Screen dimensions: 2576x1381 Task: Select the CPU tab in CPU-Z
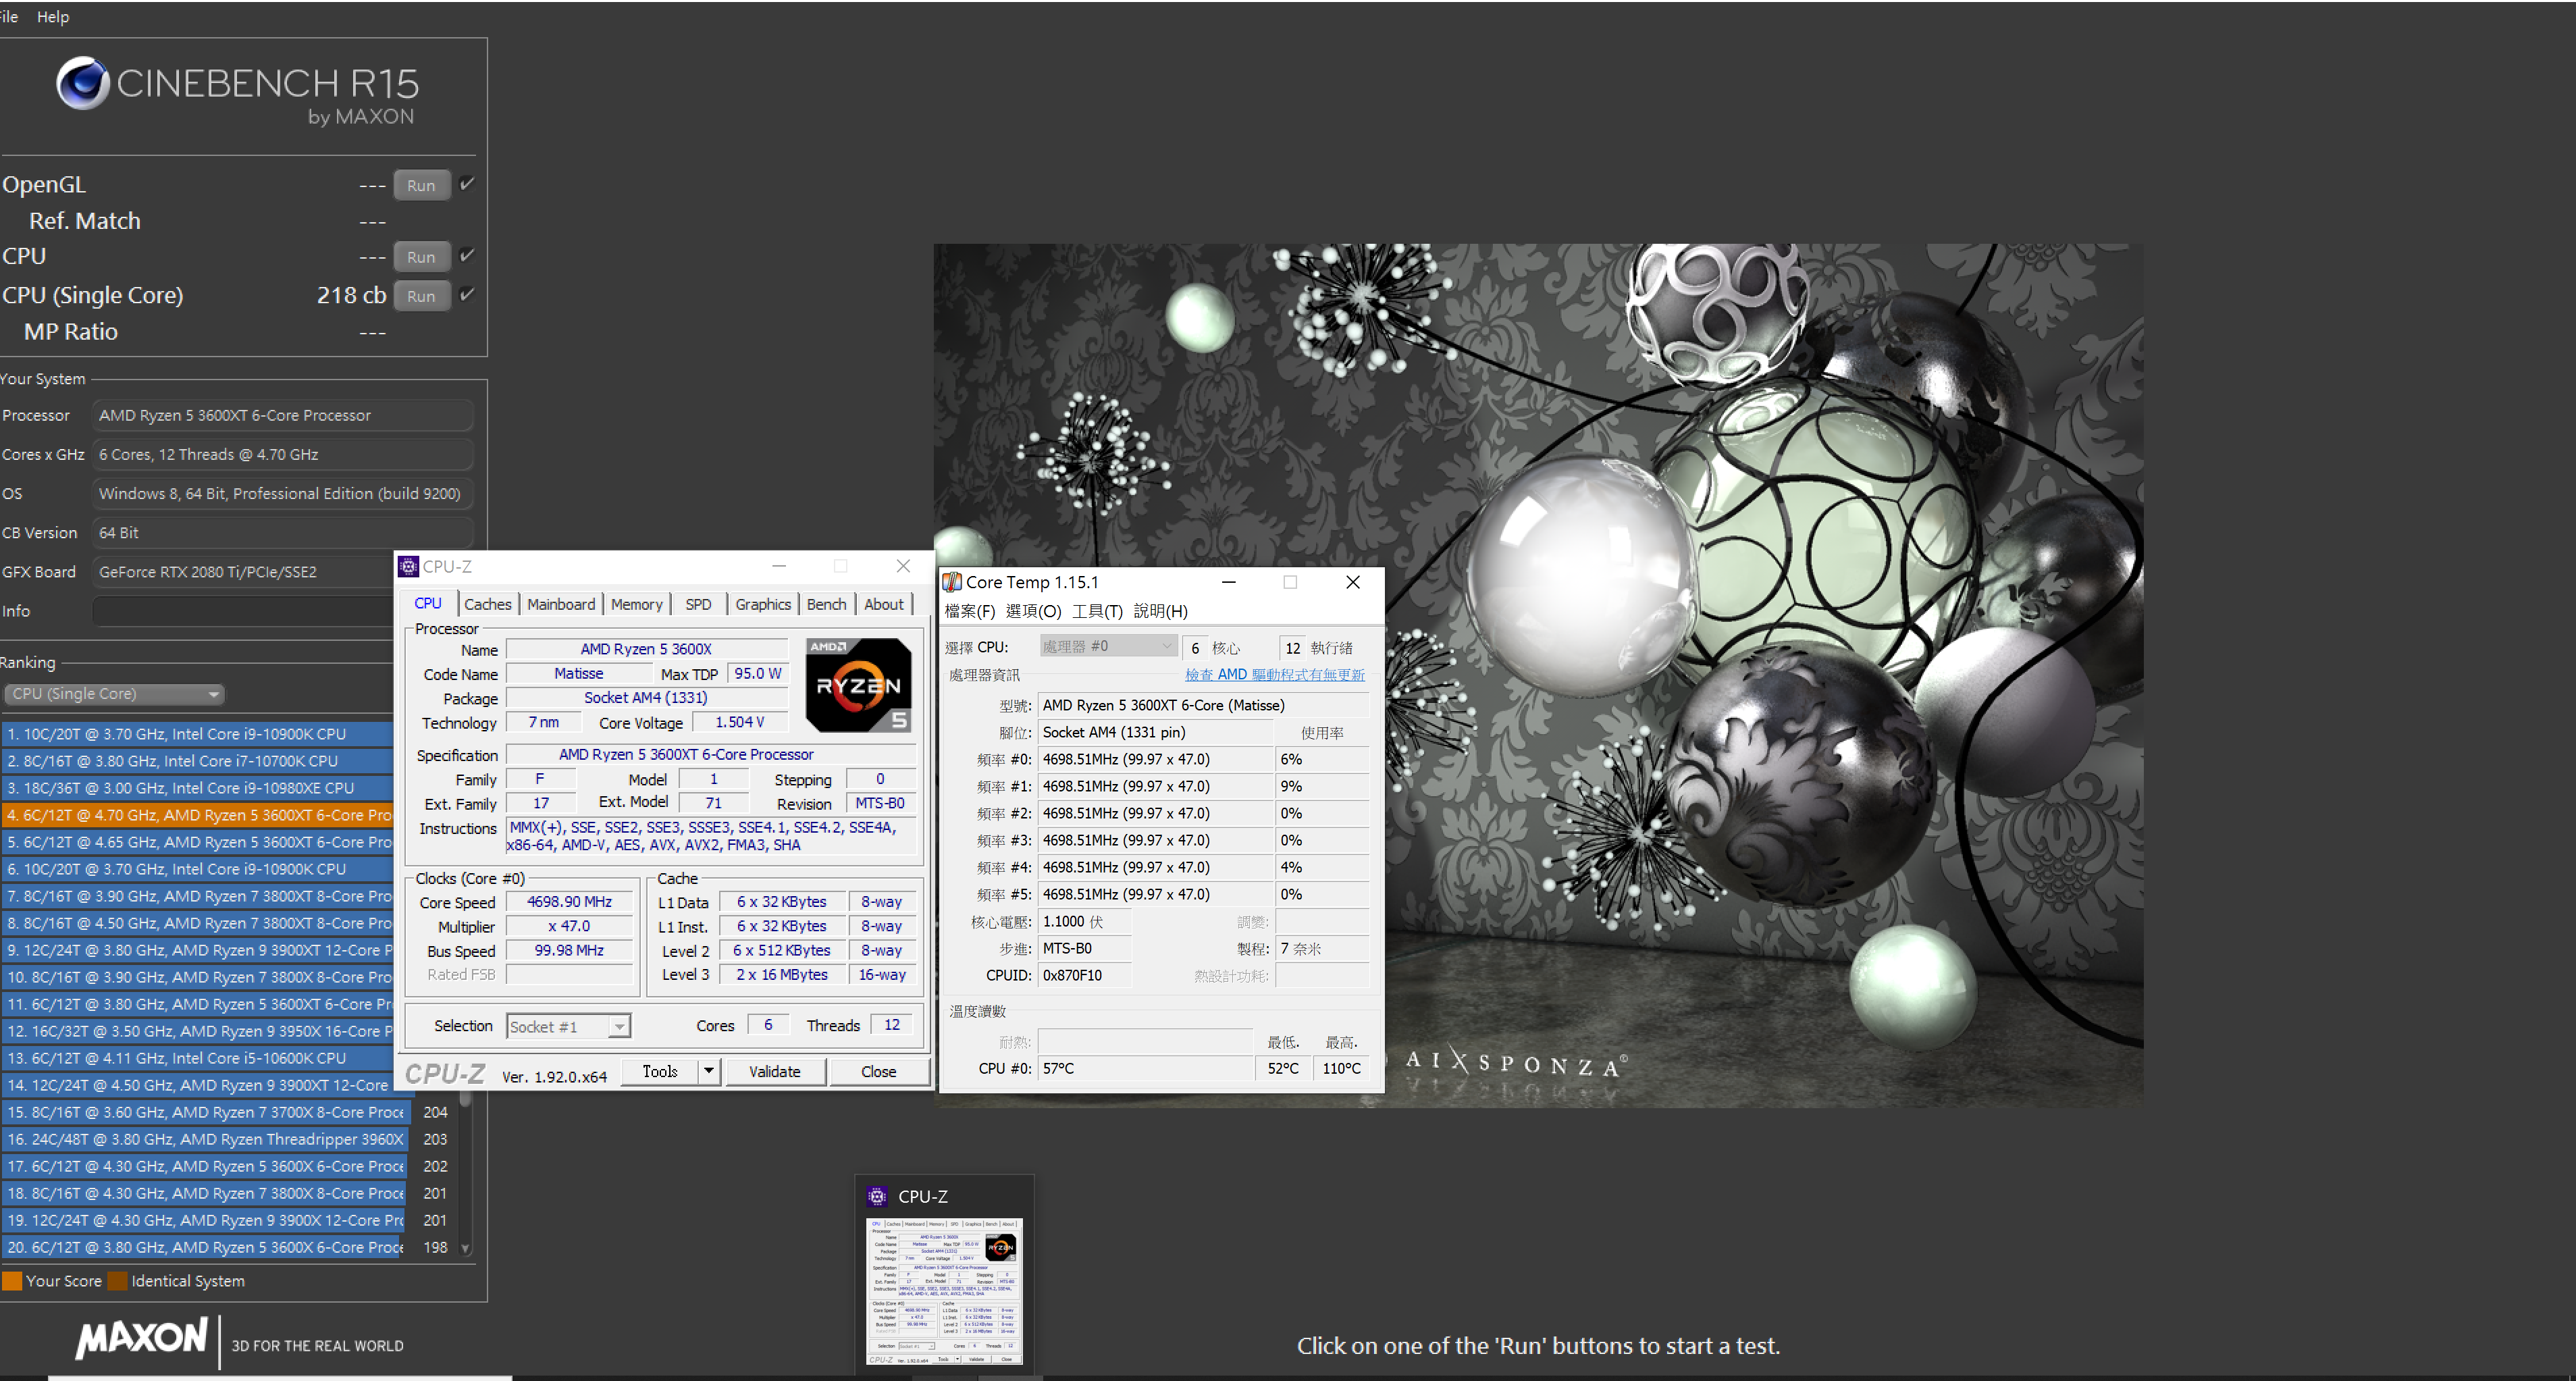(428, 603)
